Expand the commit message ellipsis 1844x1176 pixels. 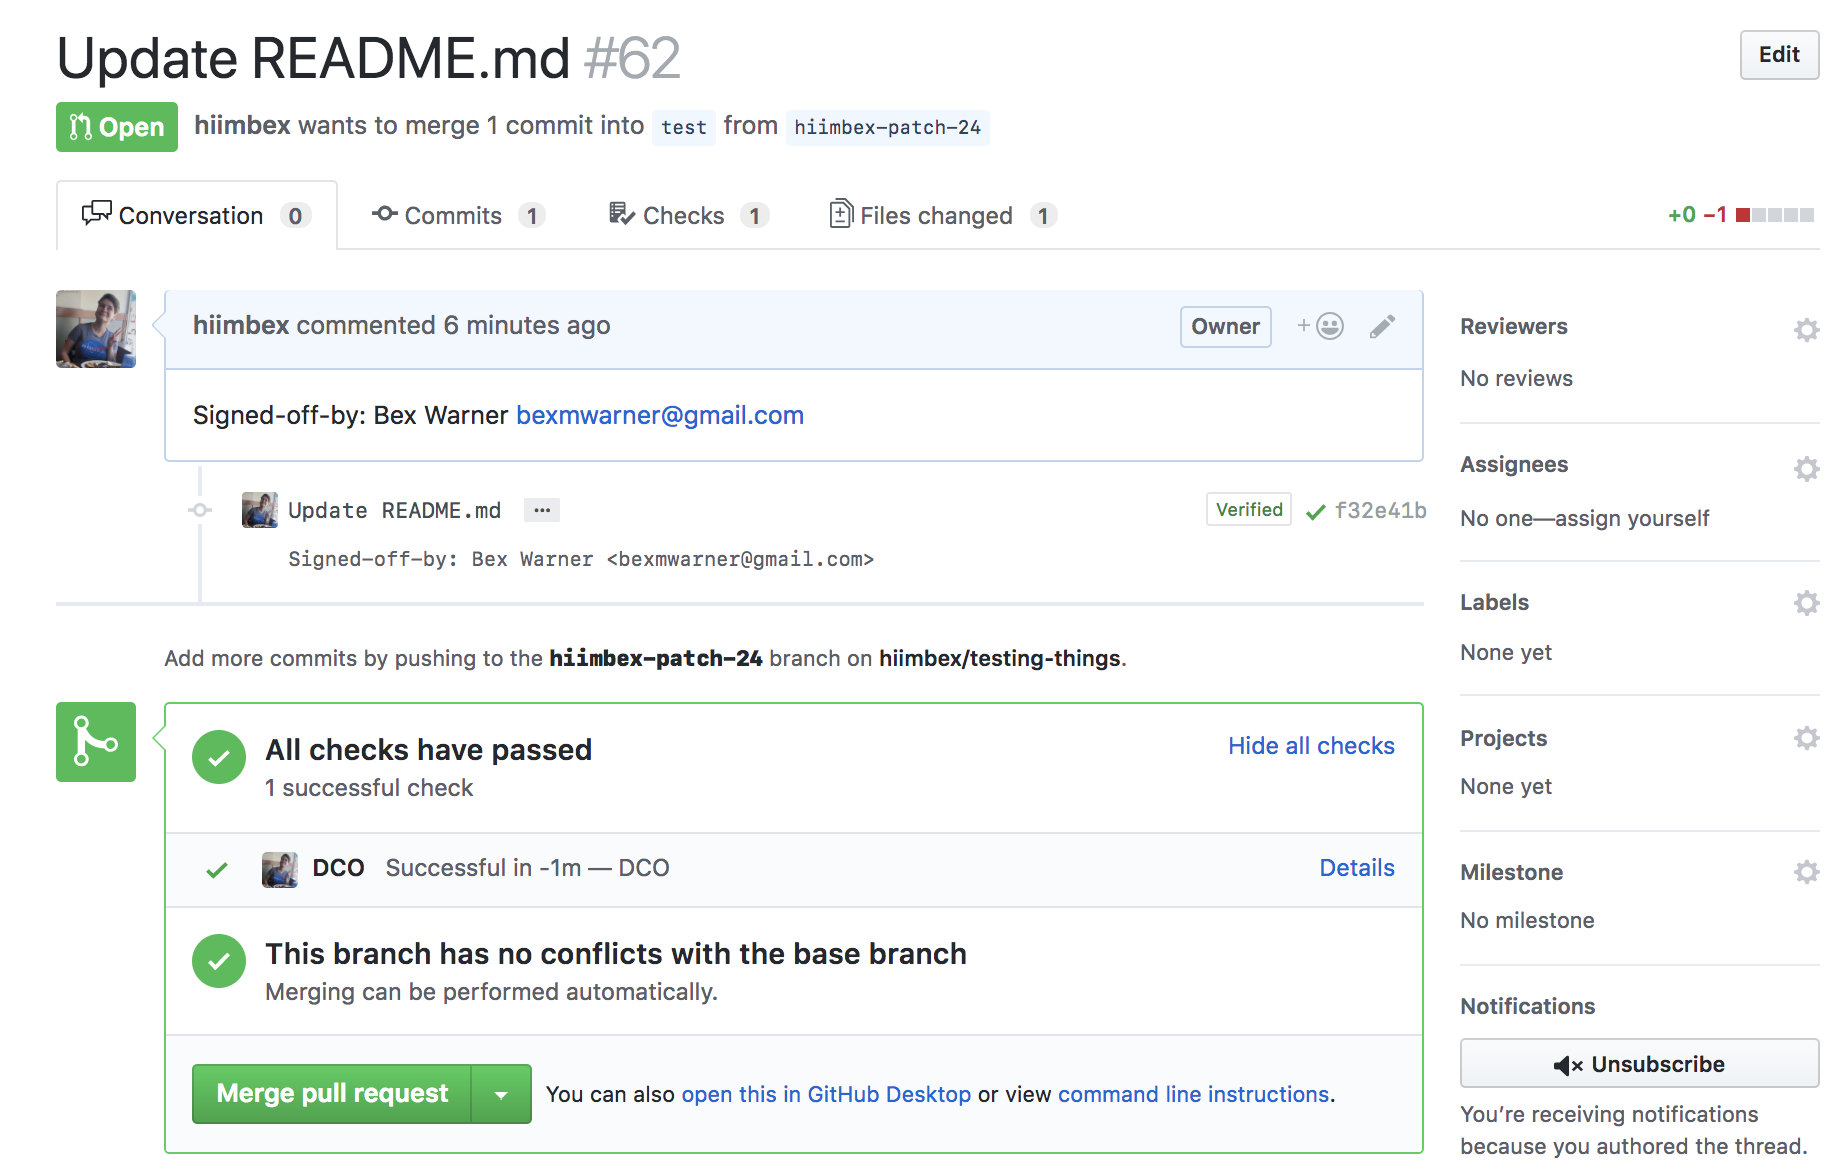coord(541,510)
